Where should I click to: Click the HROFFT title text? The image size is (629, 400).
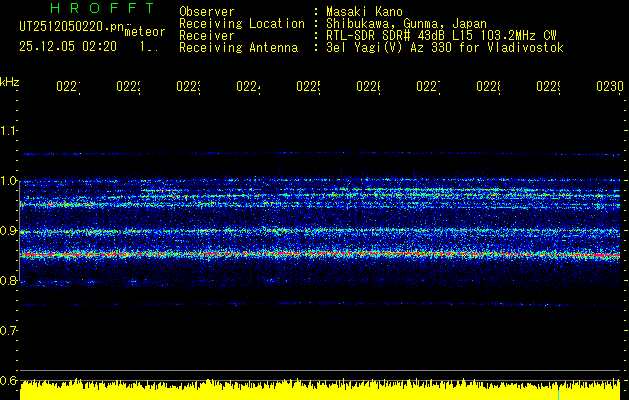coord(103,8)
